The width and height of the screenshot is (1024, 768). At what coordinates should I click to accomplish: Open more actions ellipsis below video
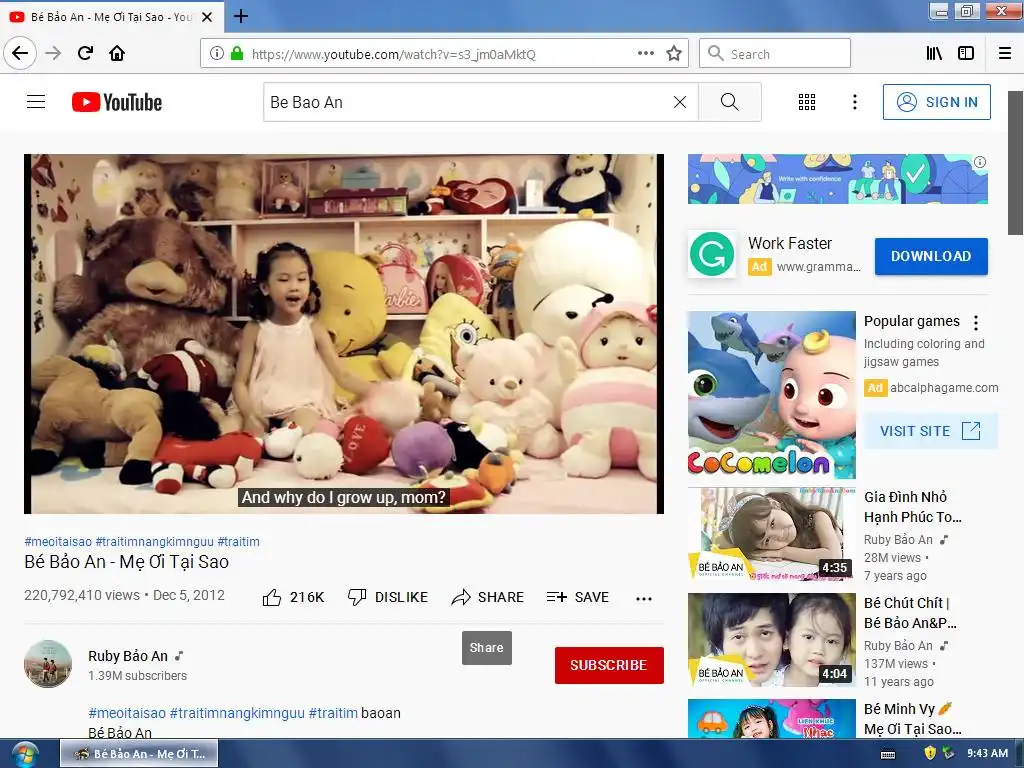(644, 598)
